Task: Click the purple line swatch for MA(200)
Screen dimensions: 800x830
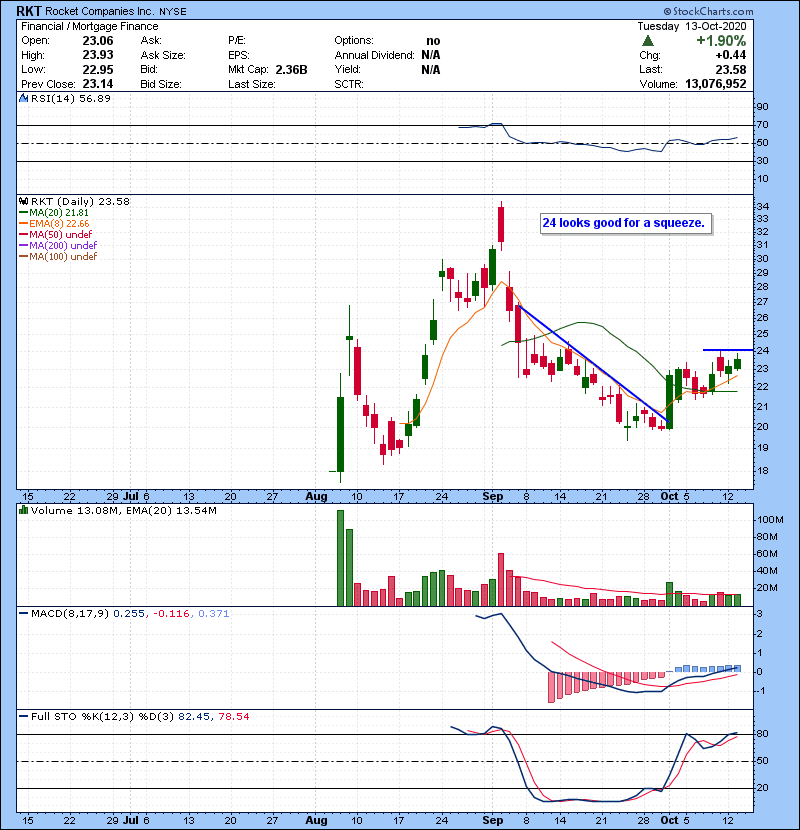Action: click(24, 246)
